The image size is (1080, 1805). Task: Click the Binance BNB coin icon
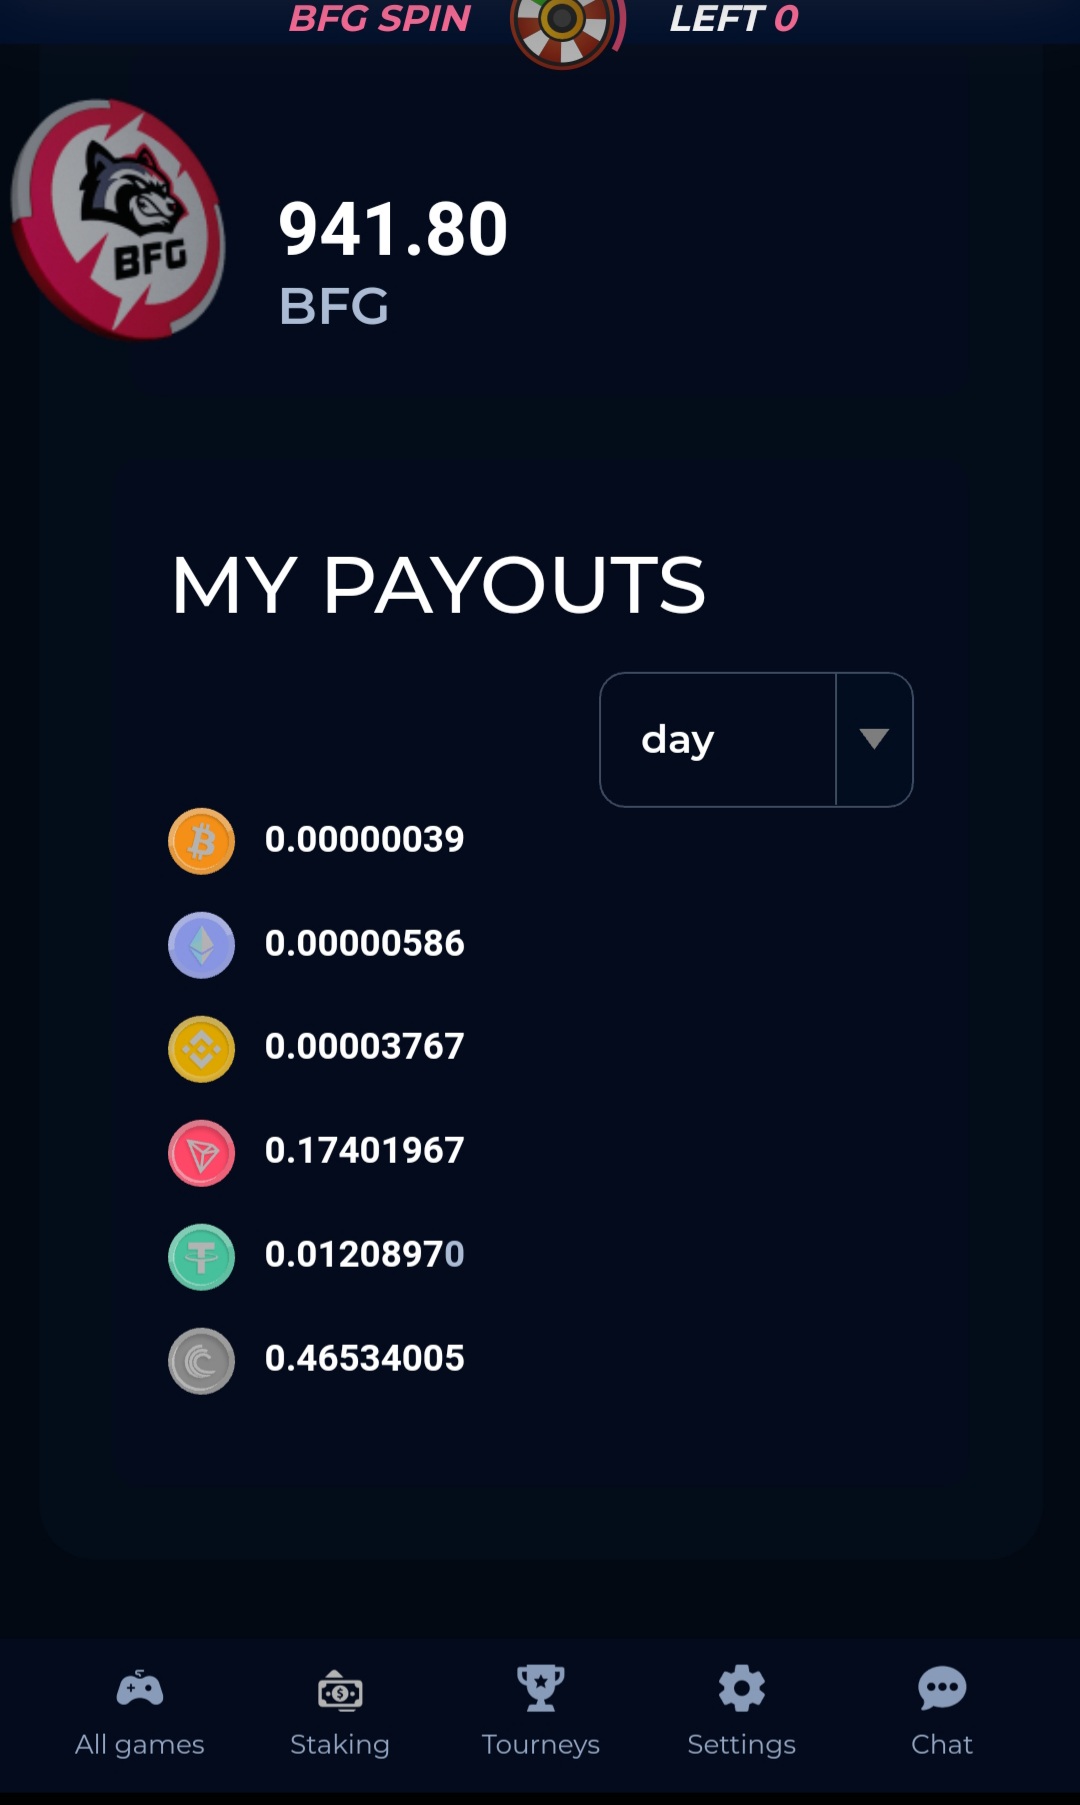click(201, 1049)
